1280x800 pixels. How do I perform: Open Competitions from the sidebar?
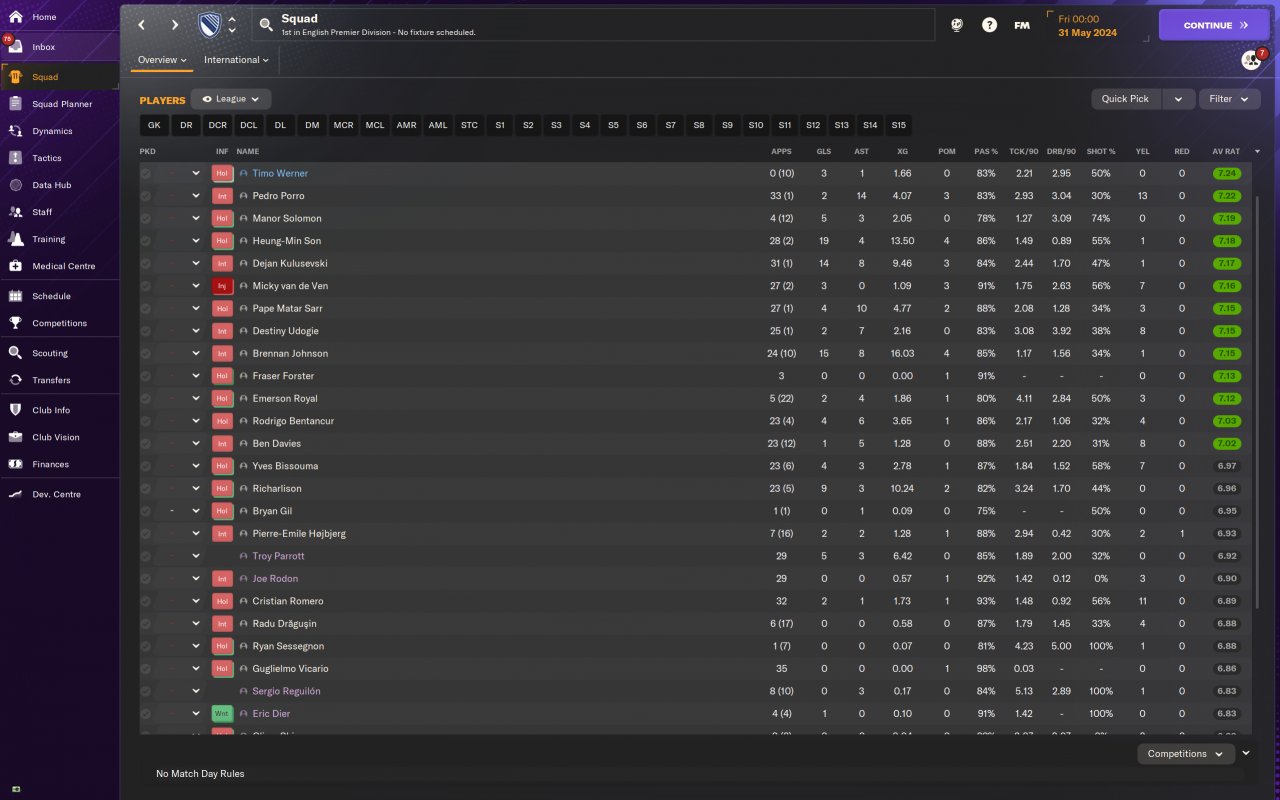60,323
